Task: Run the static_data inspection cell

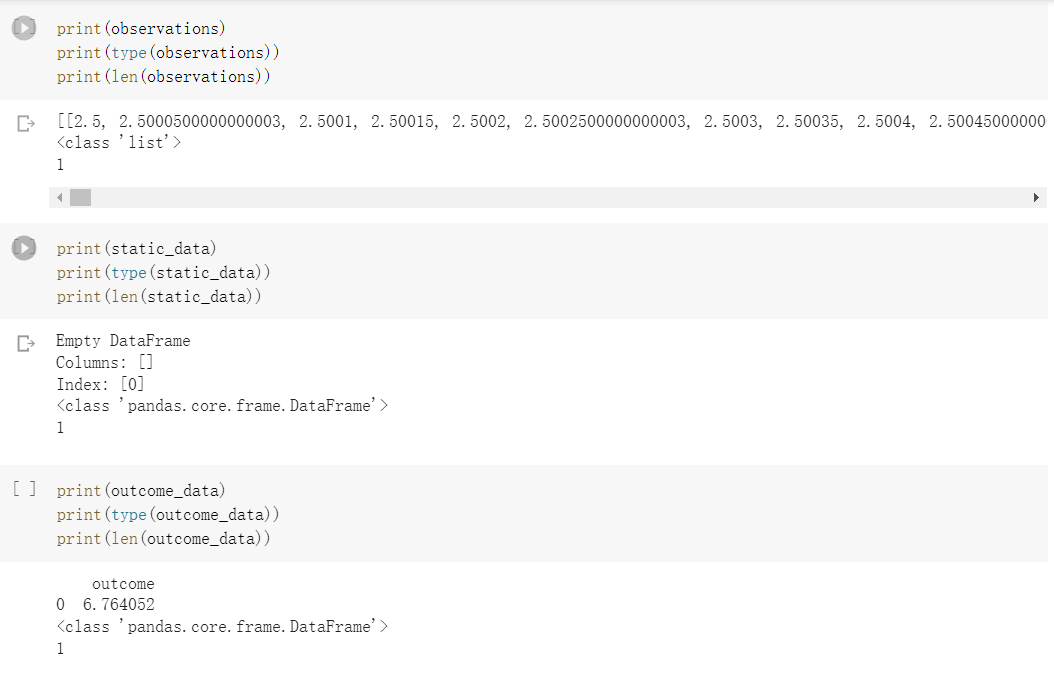Action: (x=22, y=248)
